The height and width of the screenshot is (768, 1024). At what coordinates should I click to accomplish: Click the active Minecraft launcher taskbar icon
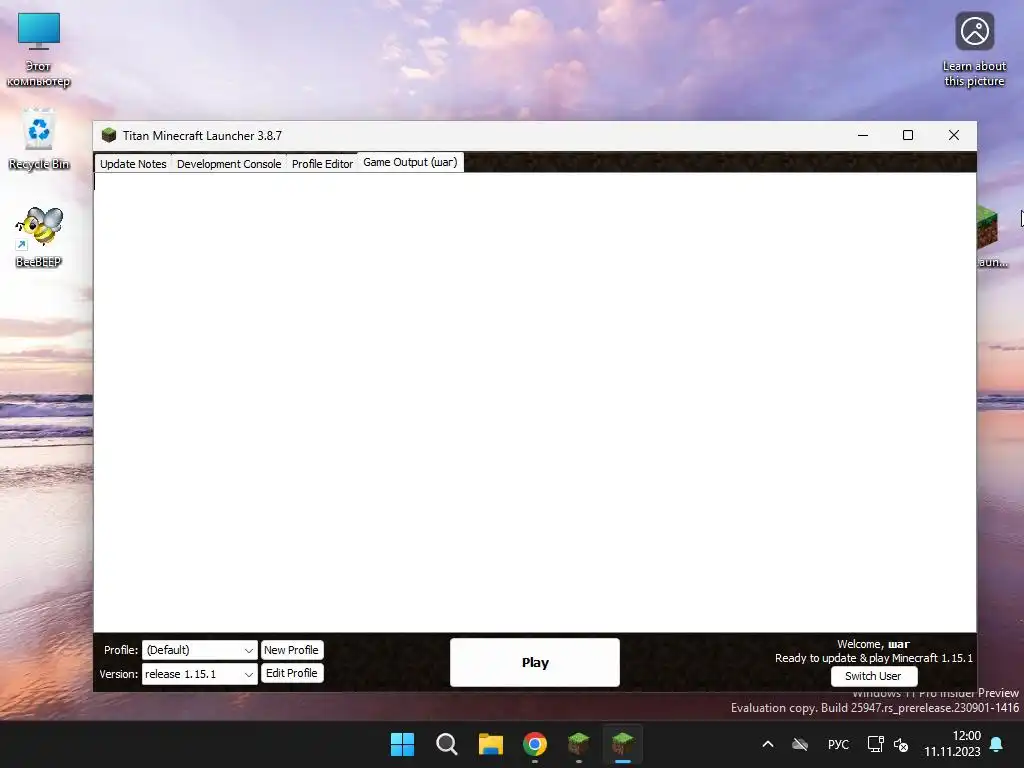[x=623, y=744]
